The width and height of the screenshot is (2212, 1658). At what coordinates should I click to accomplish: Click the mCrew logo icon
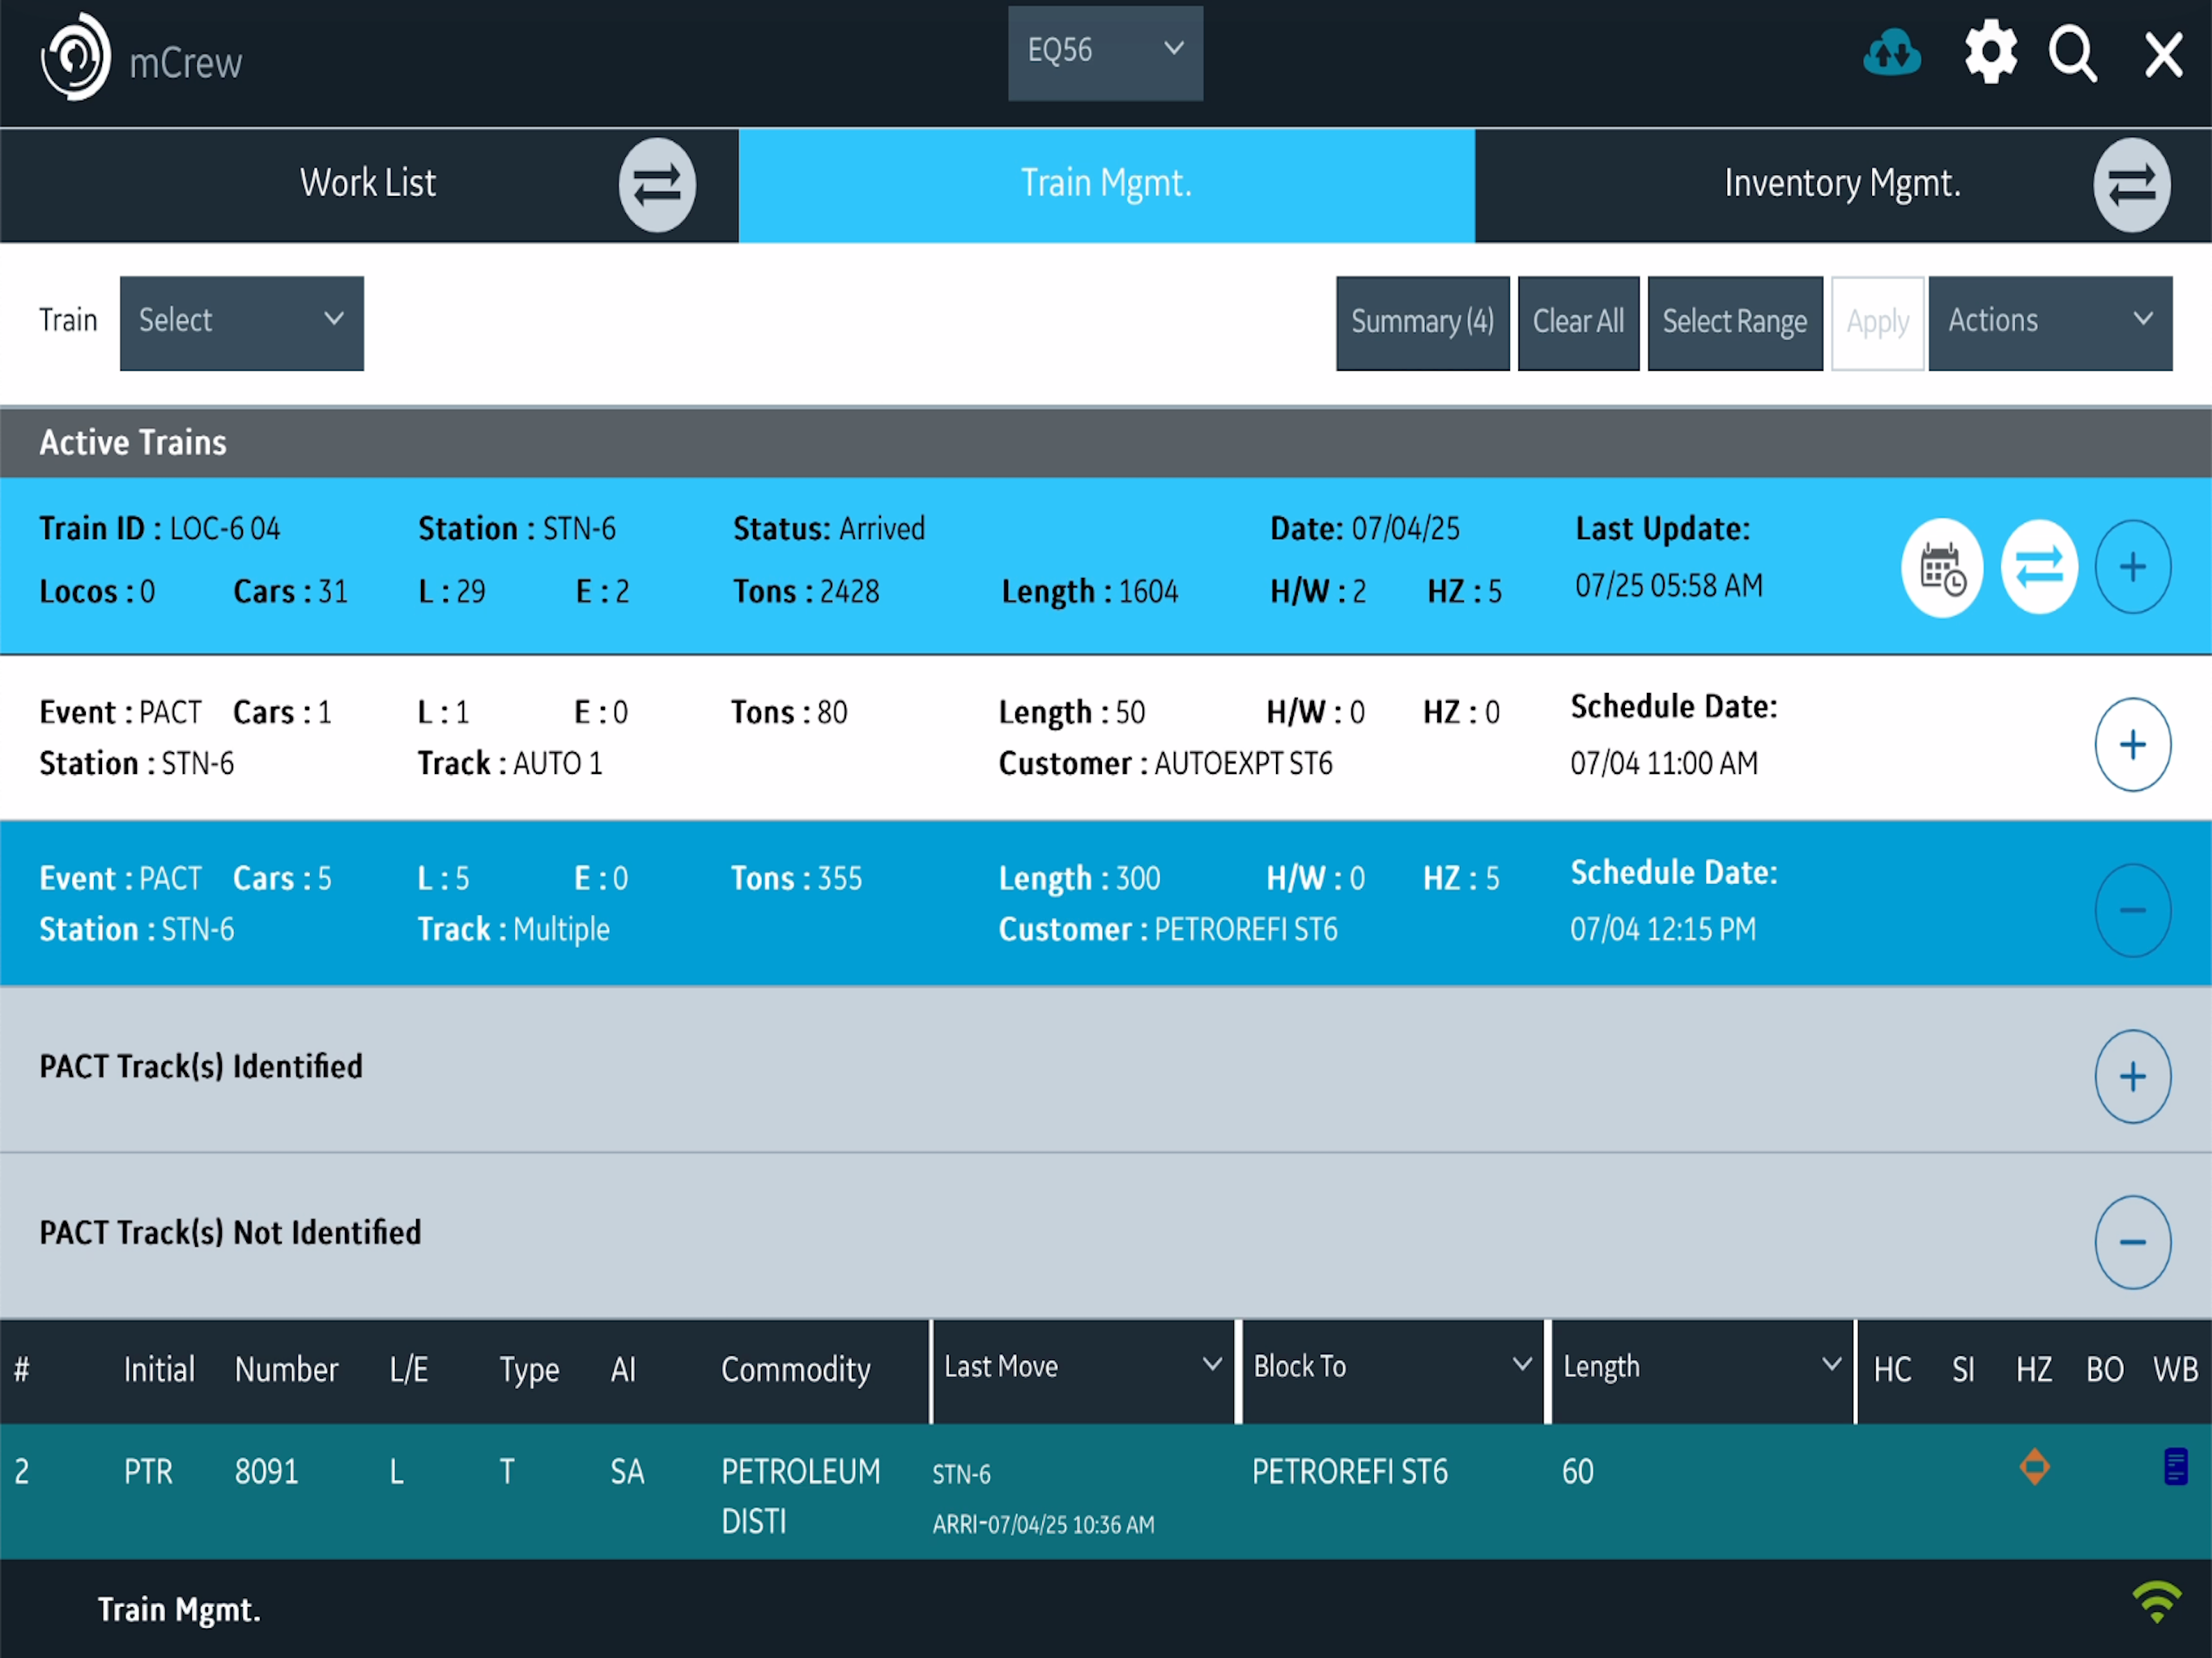(x=75, y=57)
